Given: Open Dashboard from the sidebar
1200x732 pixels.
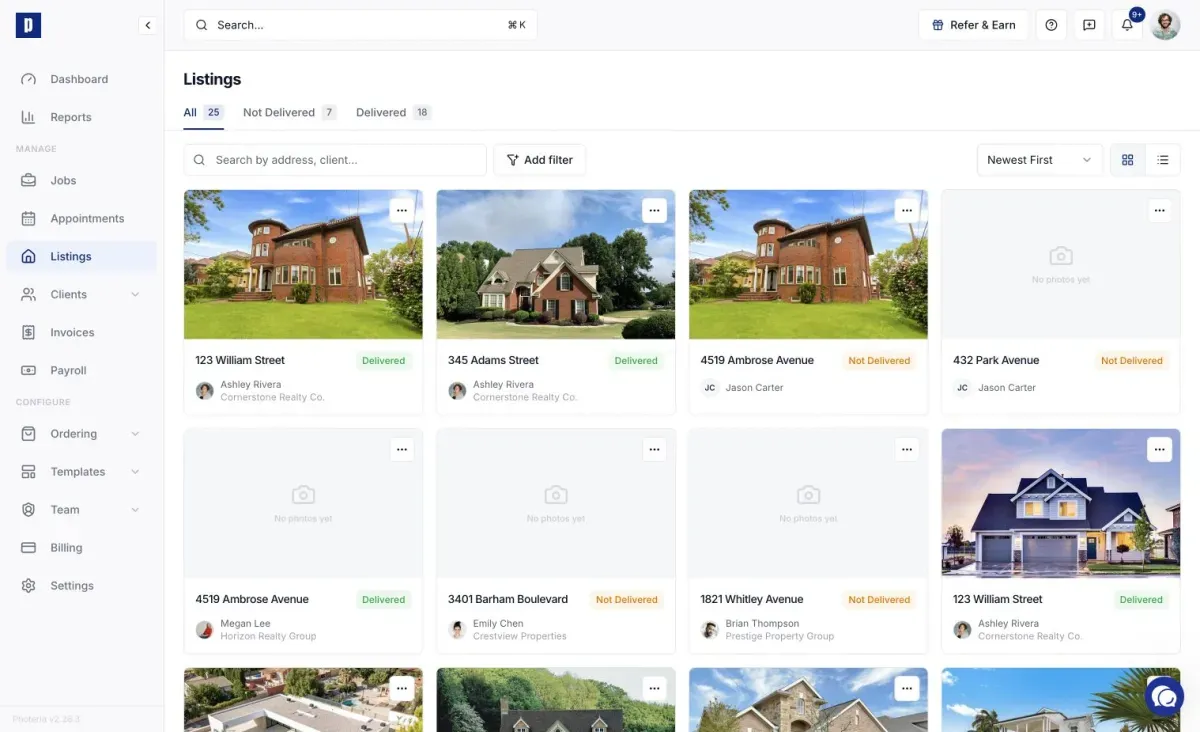Looking at the screenshot, I should pyautogui.click(x=81, y=79).
